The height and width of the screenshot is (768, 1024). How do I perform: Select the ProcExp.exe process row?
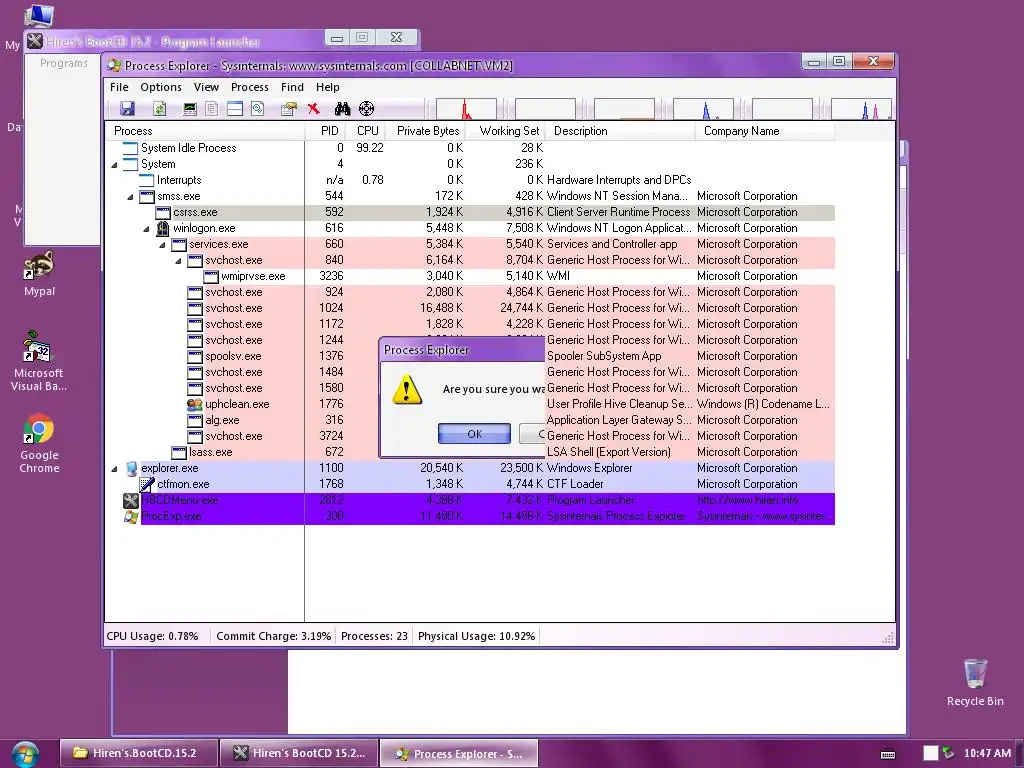470,516
